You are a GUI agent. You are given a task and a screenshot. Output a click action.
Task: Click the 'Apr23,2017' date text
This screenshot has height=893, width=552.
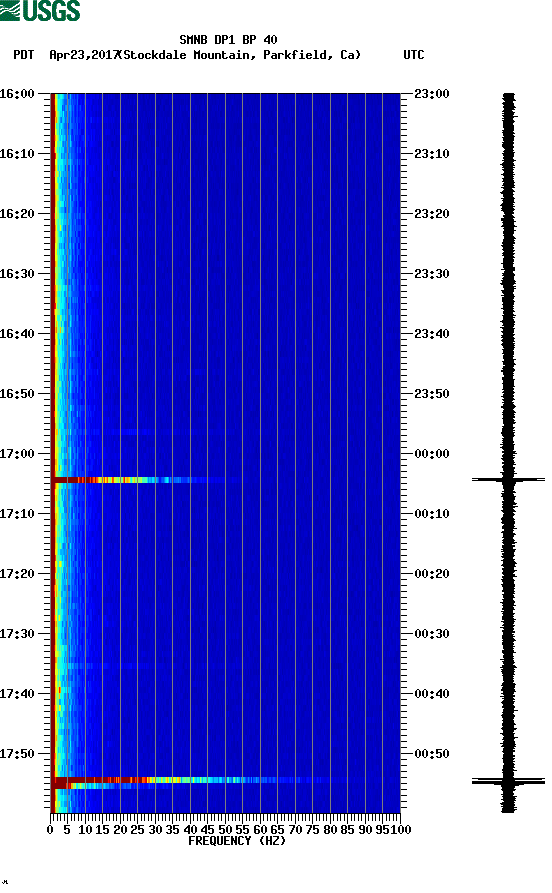coord(84,55)
